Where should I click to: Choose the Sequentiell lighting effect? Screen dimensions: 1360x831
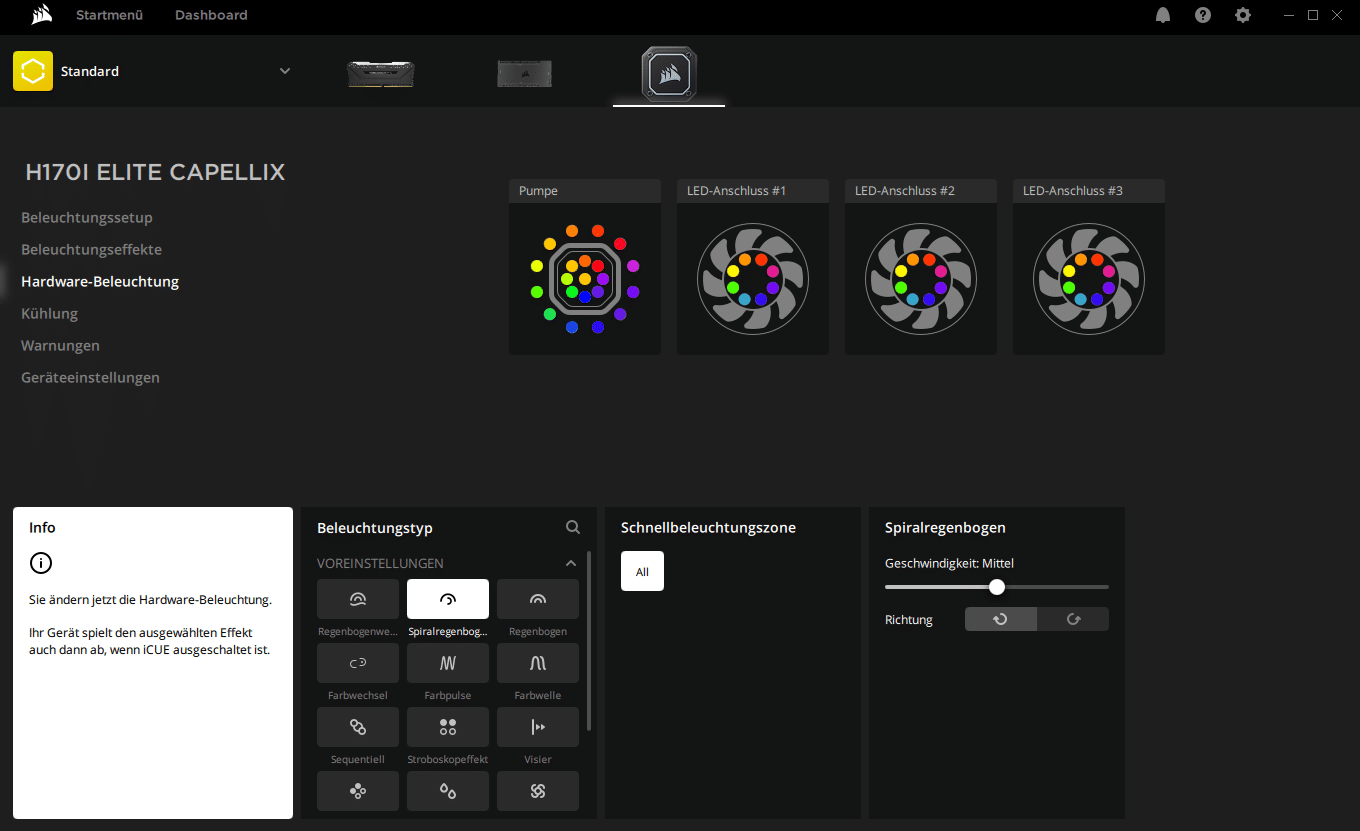[x=357, y=727]
